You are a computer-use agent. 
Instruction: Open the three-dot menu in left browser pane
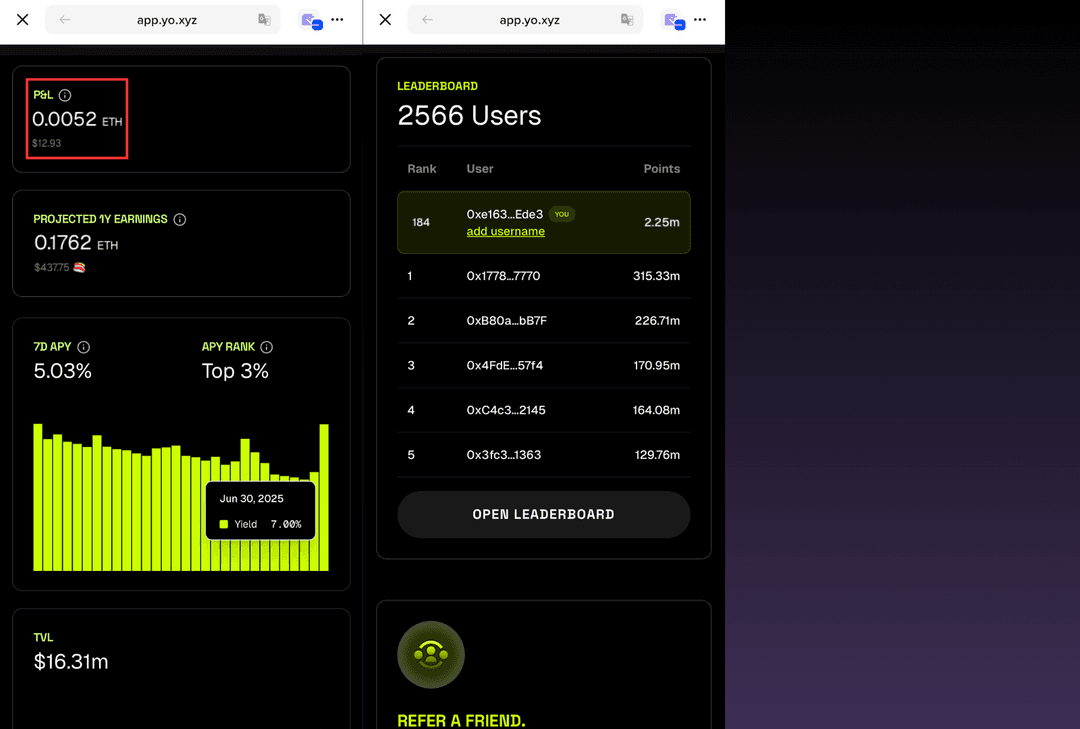coord(337,20)
